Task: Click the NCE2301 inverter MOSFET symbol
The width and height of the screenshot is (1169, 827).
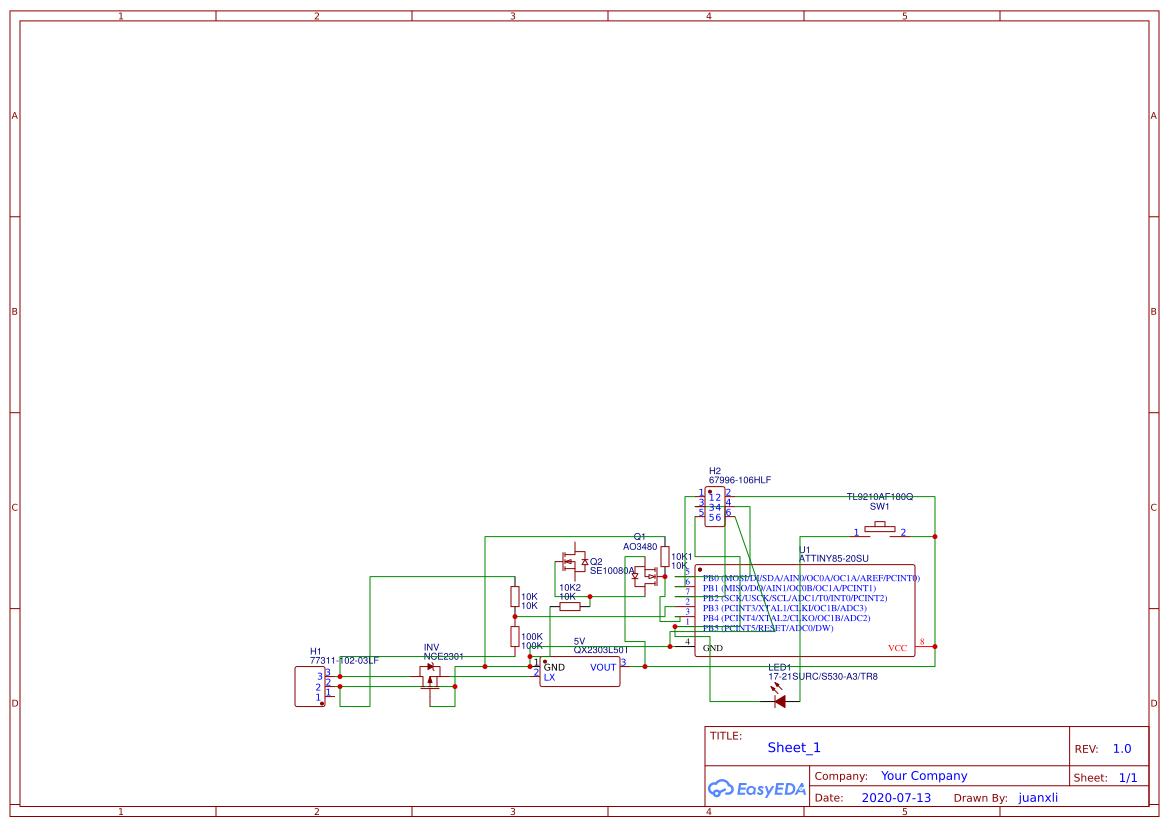Action: coord(430,676)
